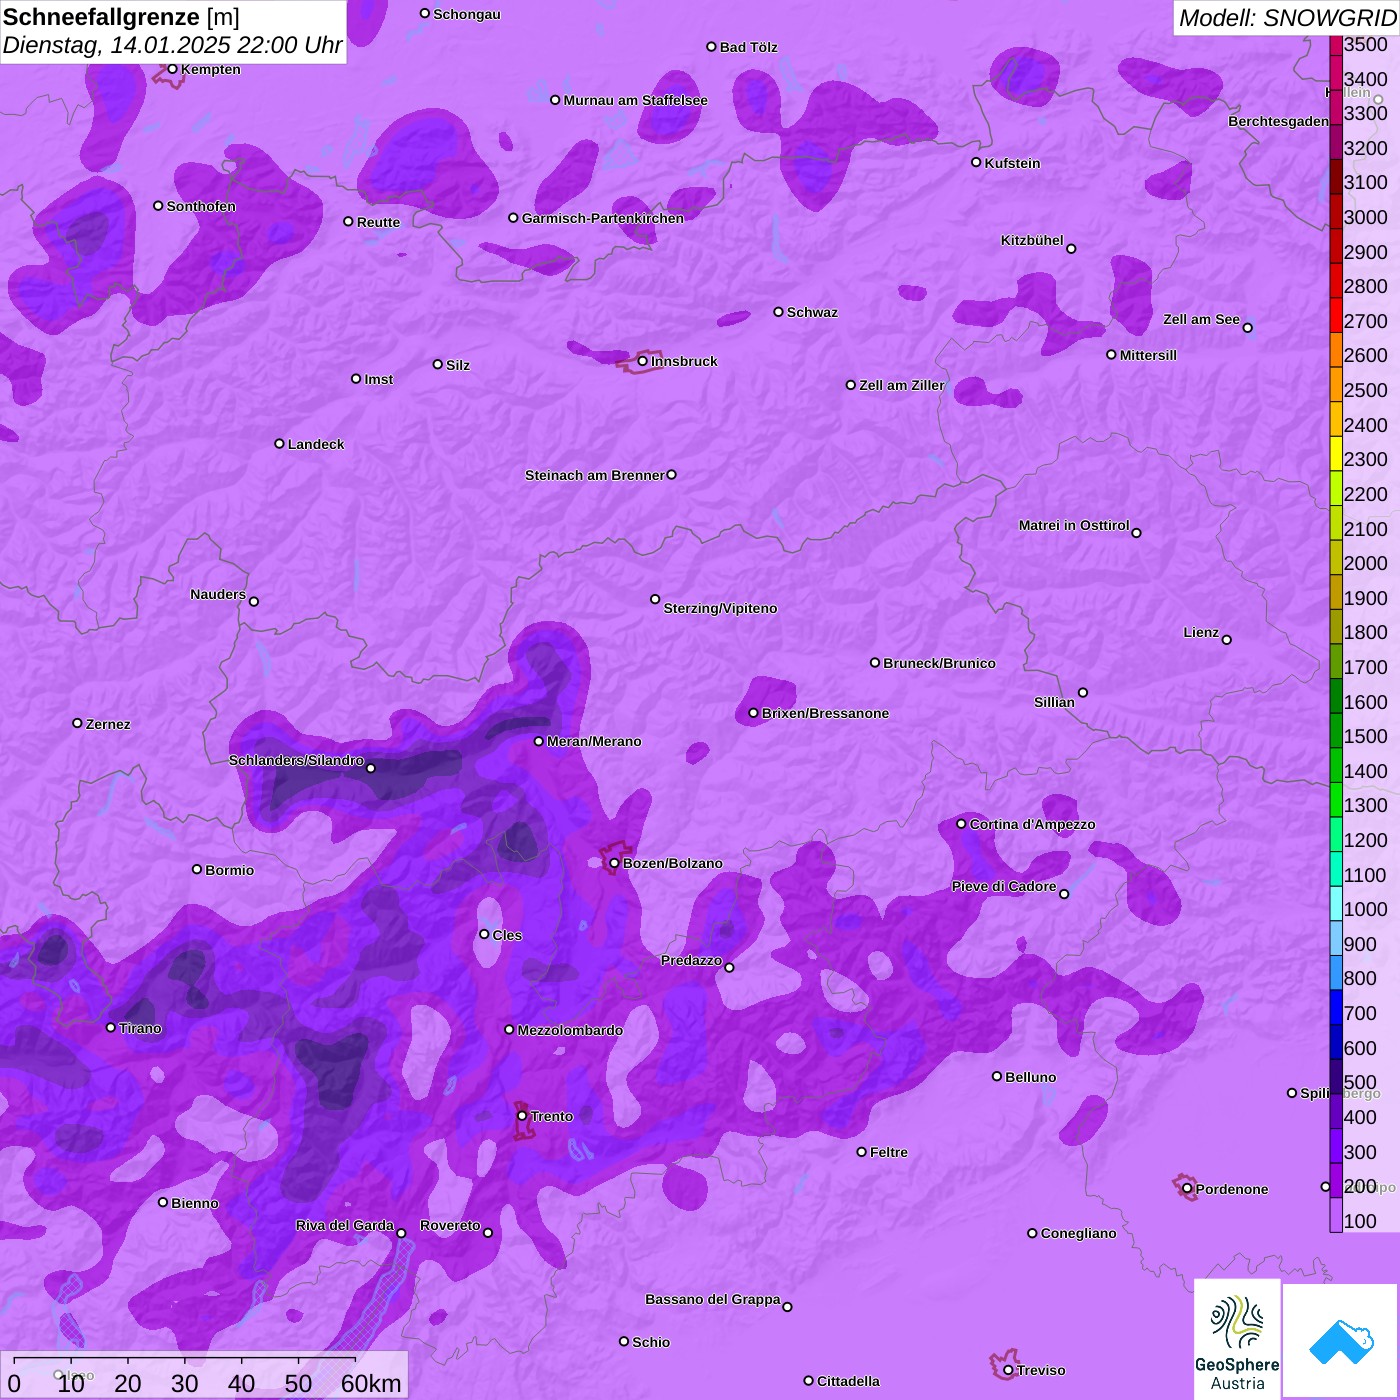
Task: Select the Zell am See marker
Action: point(1247,328)
